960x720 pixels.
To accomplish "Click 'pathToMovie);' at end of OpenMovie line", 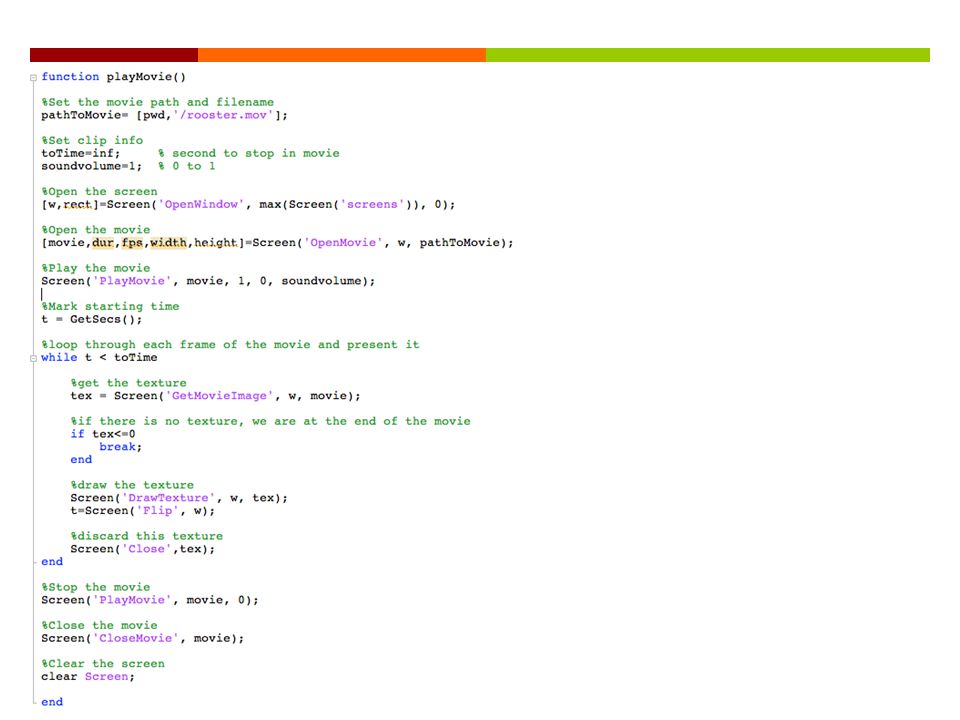I will point(467,243).
